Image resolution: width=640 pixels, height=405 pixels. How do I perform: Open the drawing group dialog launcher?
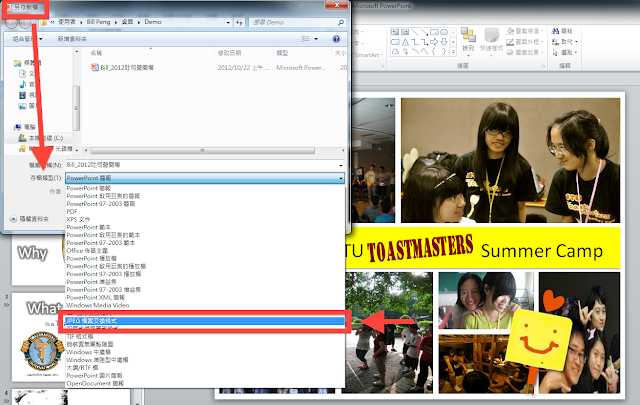(543, 66)
